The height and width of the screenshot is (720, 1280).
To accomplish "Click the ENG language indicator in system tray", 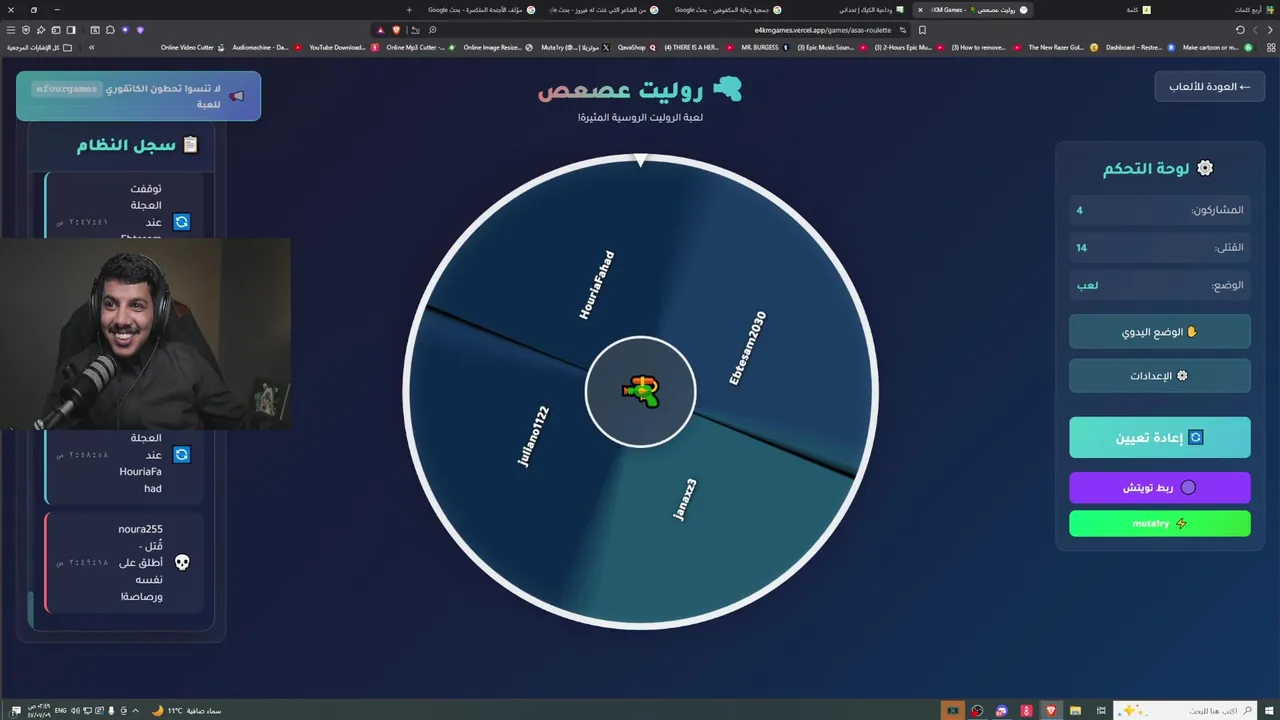I will click(61, 710).
